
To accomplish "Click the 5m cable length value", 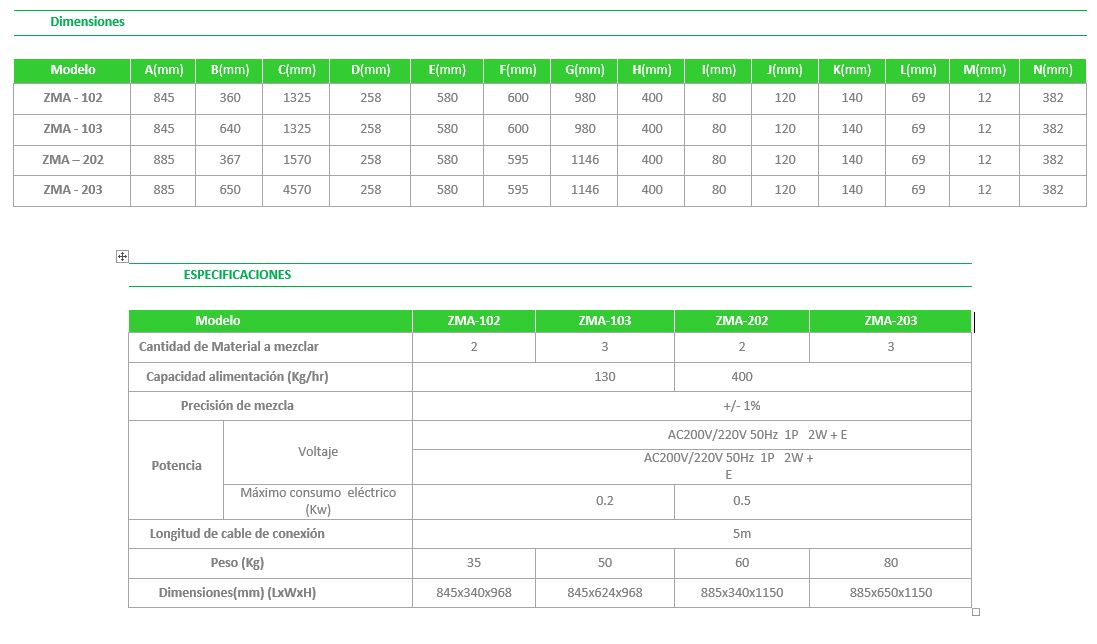I will (741, 534).
